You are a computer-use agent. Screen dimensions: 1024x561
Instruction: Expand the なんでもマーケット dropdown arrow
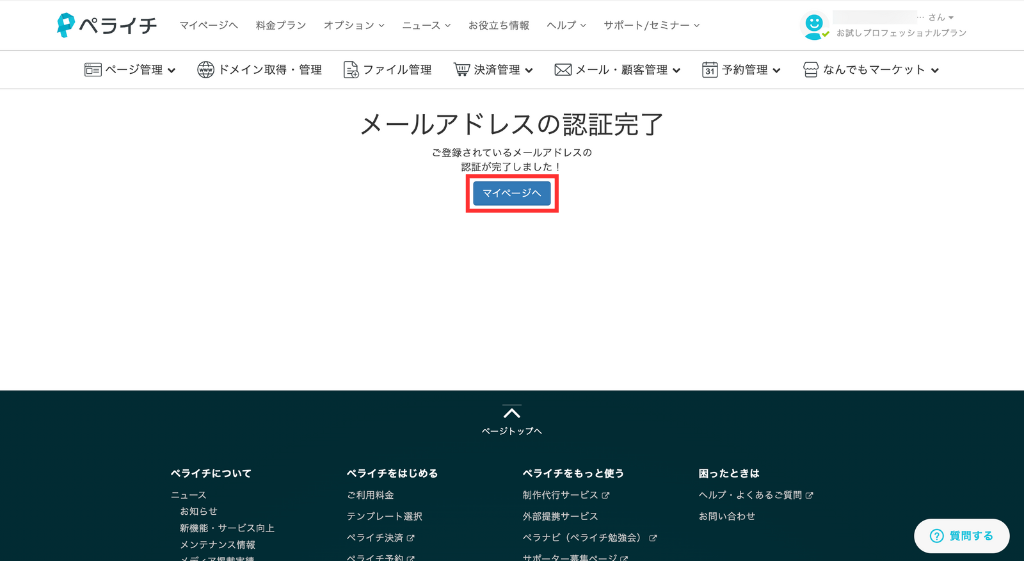point(935,71)
